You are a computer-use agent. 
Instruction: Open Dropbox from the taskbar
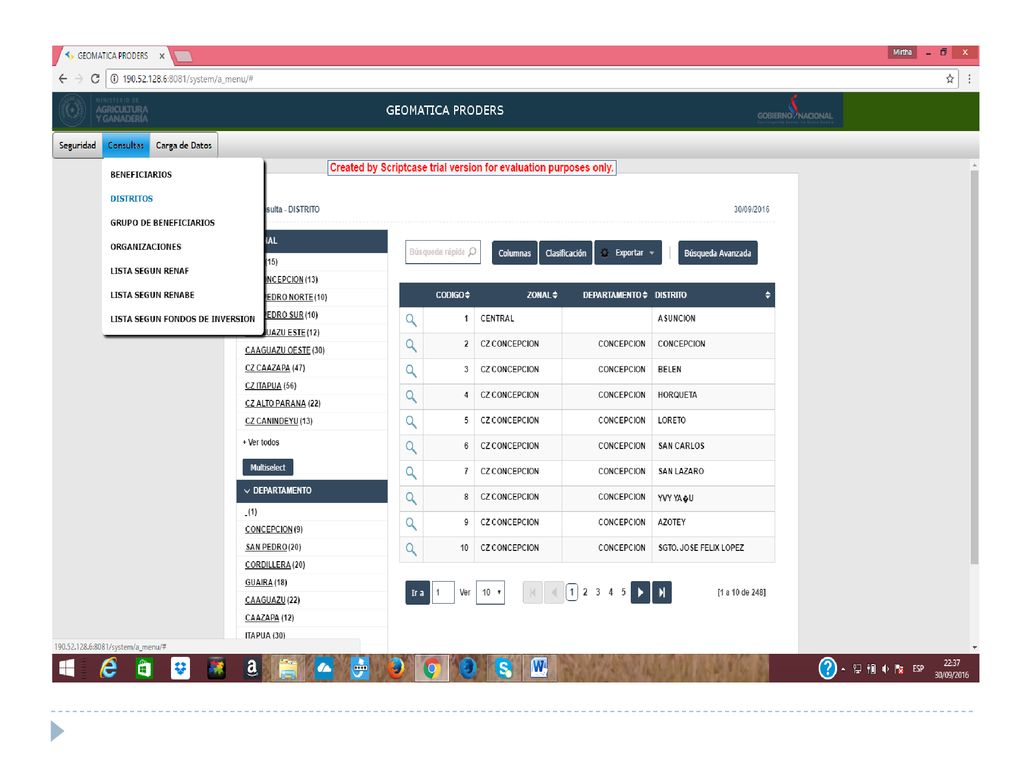click(x=180, y=668)
